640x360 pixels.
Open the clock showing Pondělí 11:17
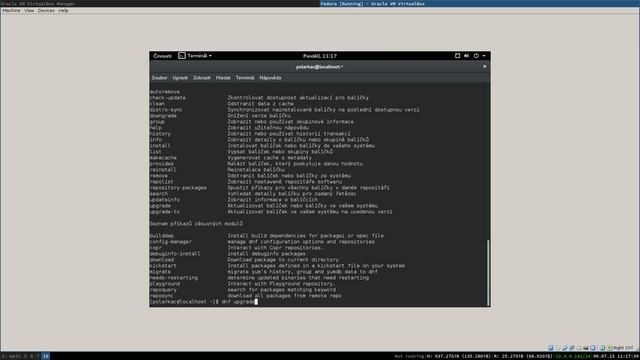[x=320, y=56]
